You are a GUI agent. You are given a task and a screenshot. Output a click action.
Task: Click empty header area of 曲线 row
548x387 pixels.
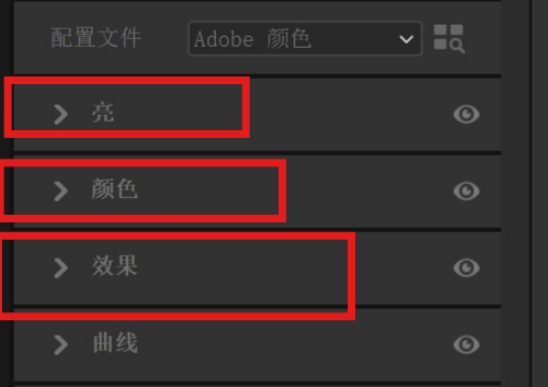click(x=294, y=345)
